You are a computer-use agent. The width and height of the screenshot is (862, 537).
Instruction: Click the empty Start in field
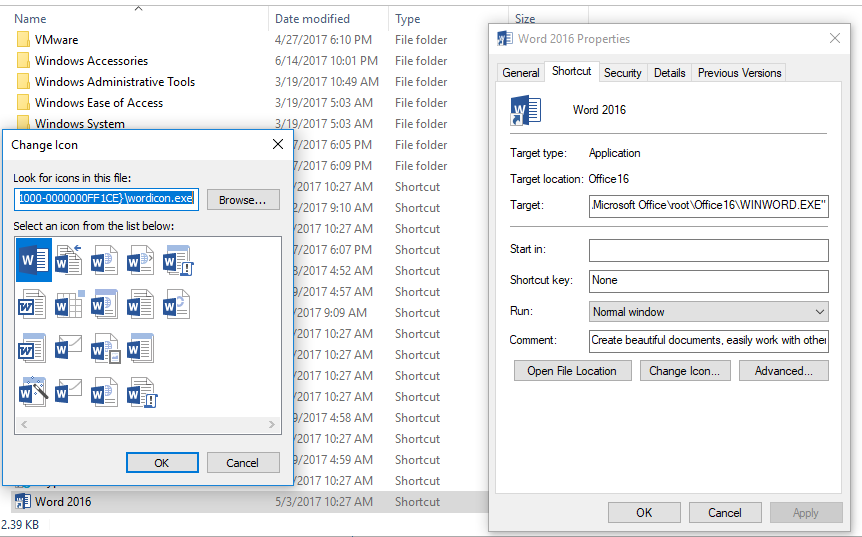(x=708, y=250)
